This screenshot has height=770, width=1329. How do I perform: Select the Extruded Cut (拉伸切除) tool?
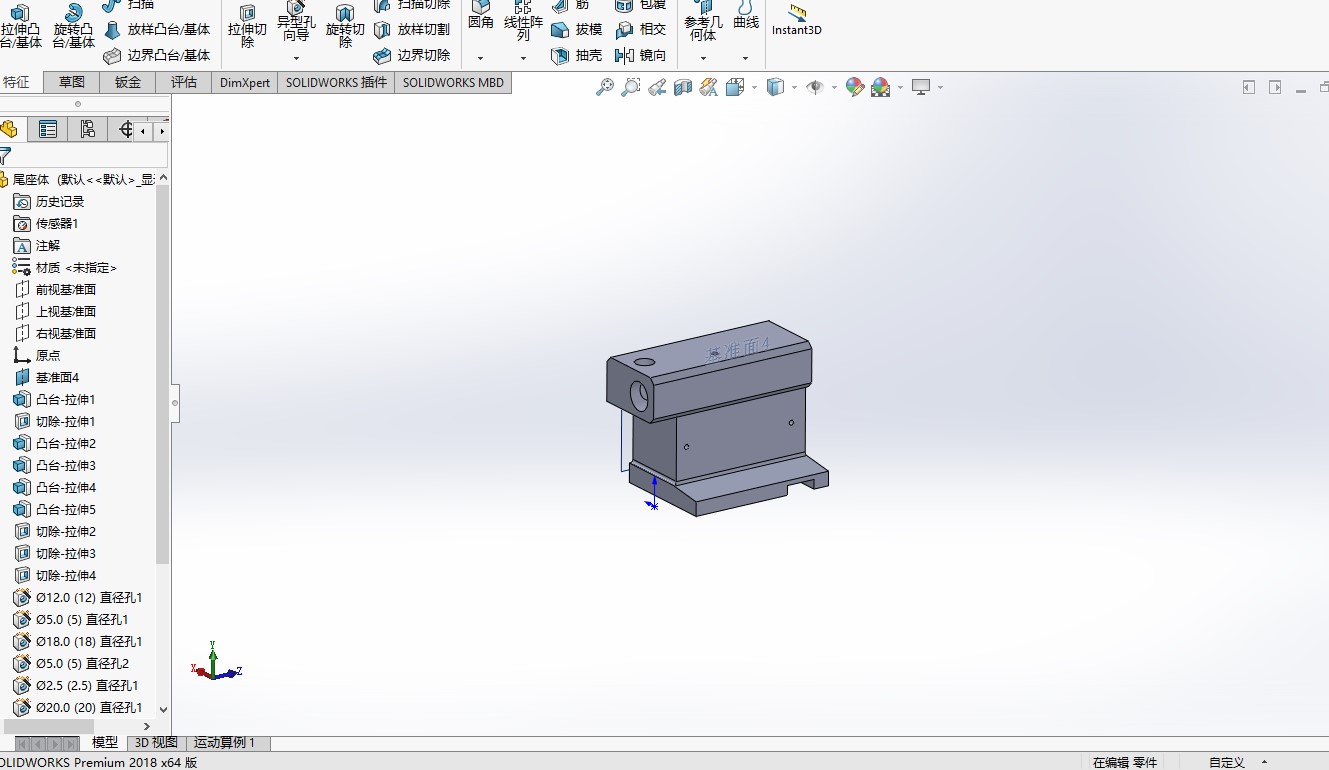[247, 26]
